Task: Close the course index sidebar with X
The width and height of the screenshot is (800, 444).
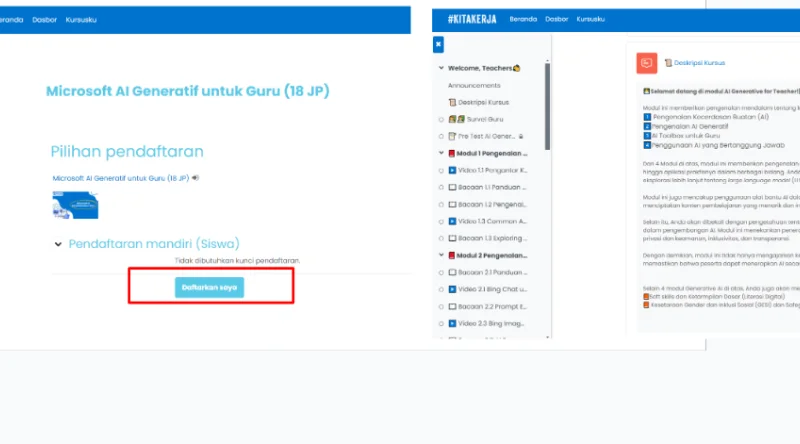Action: click(x=438, y=44)
